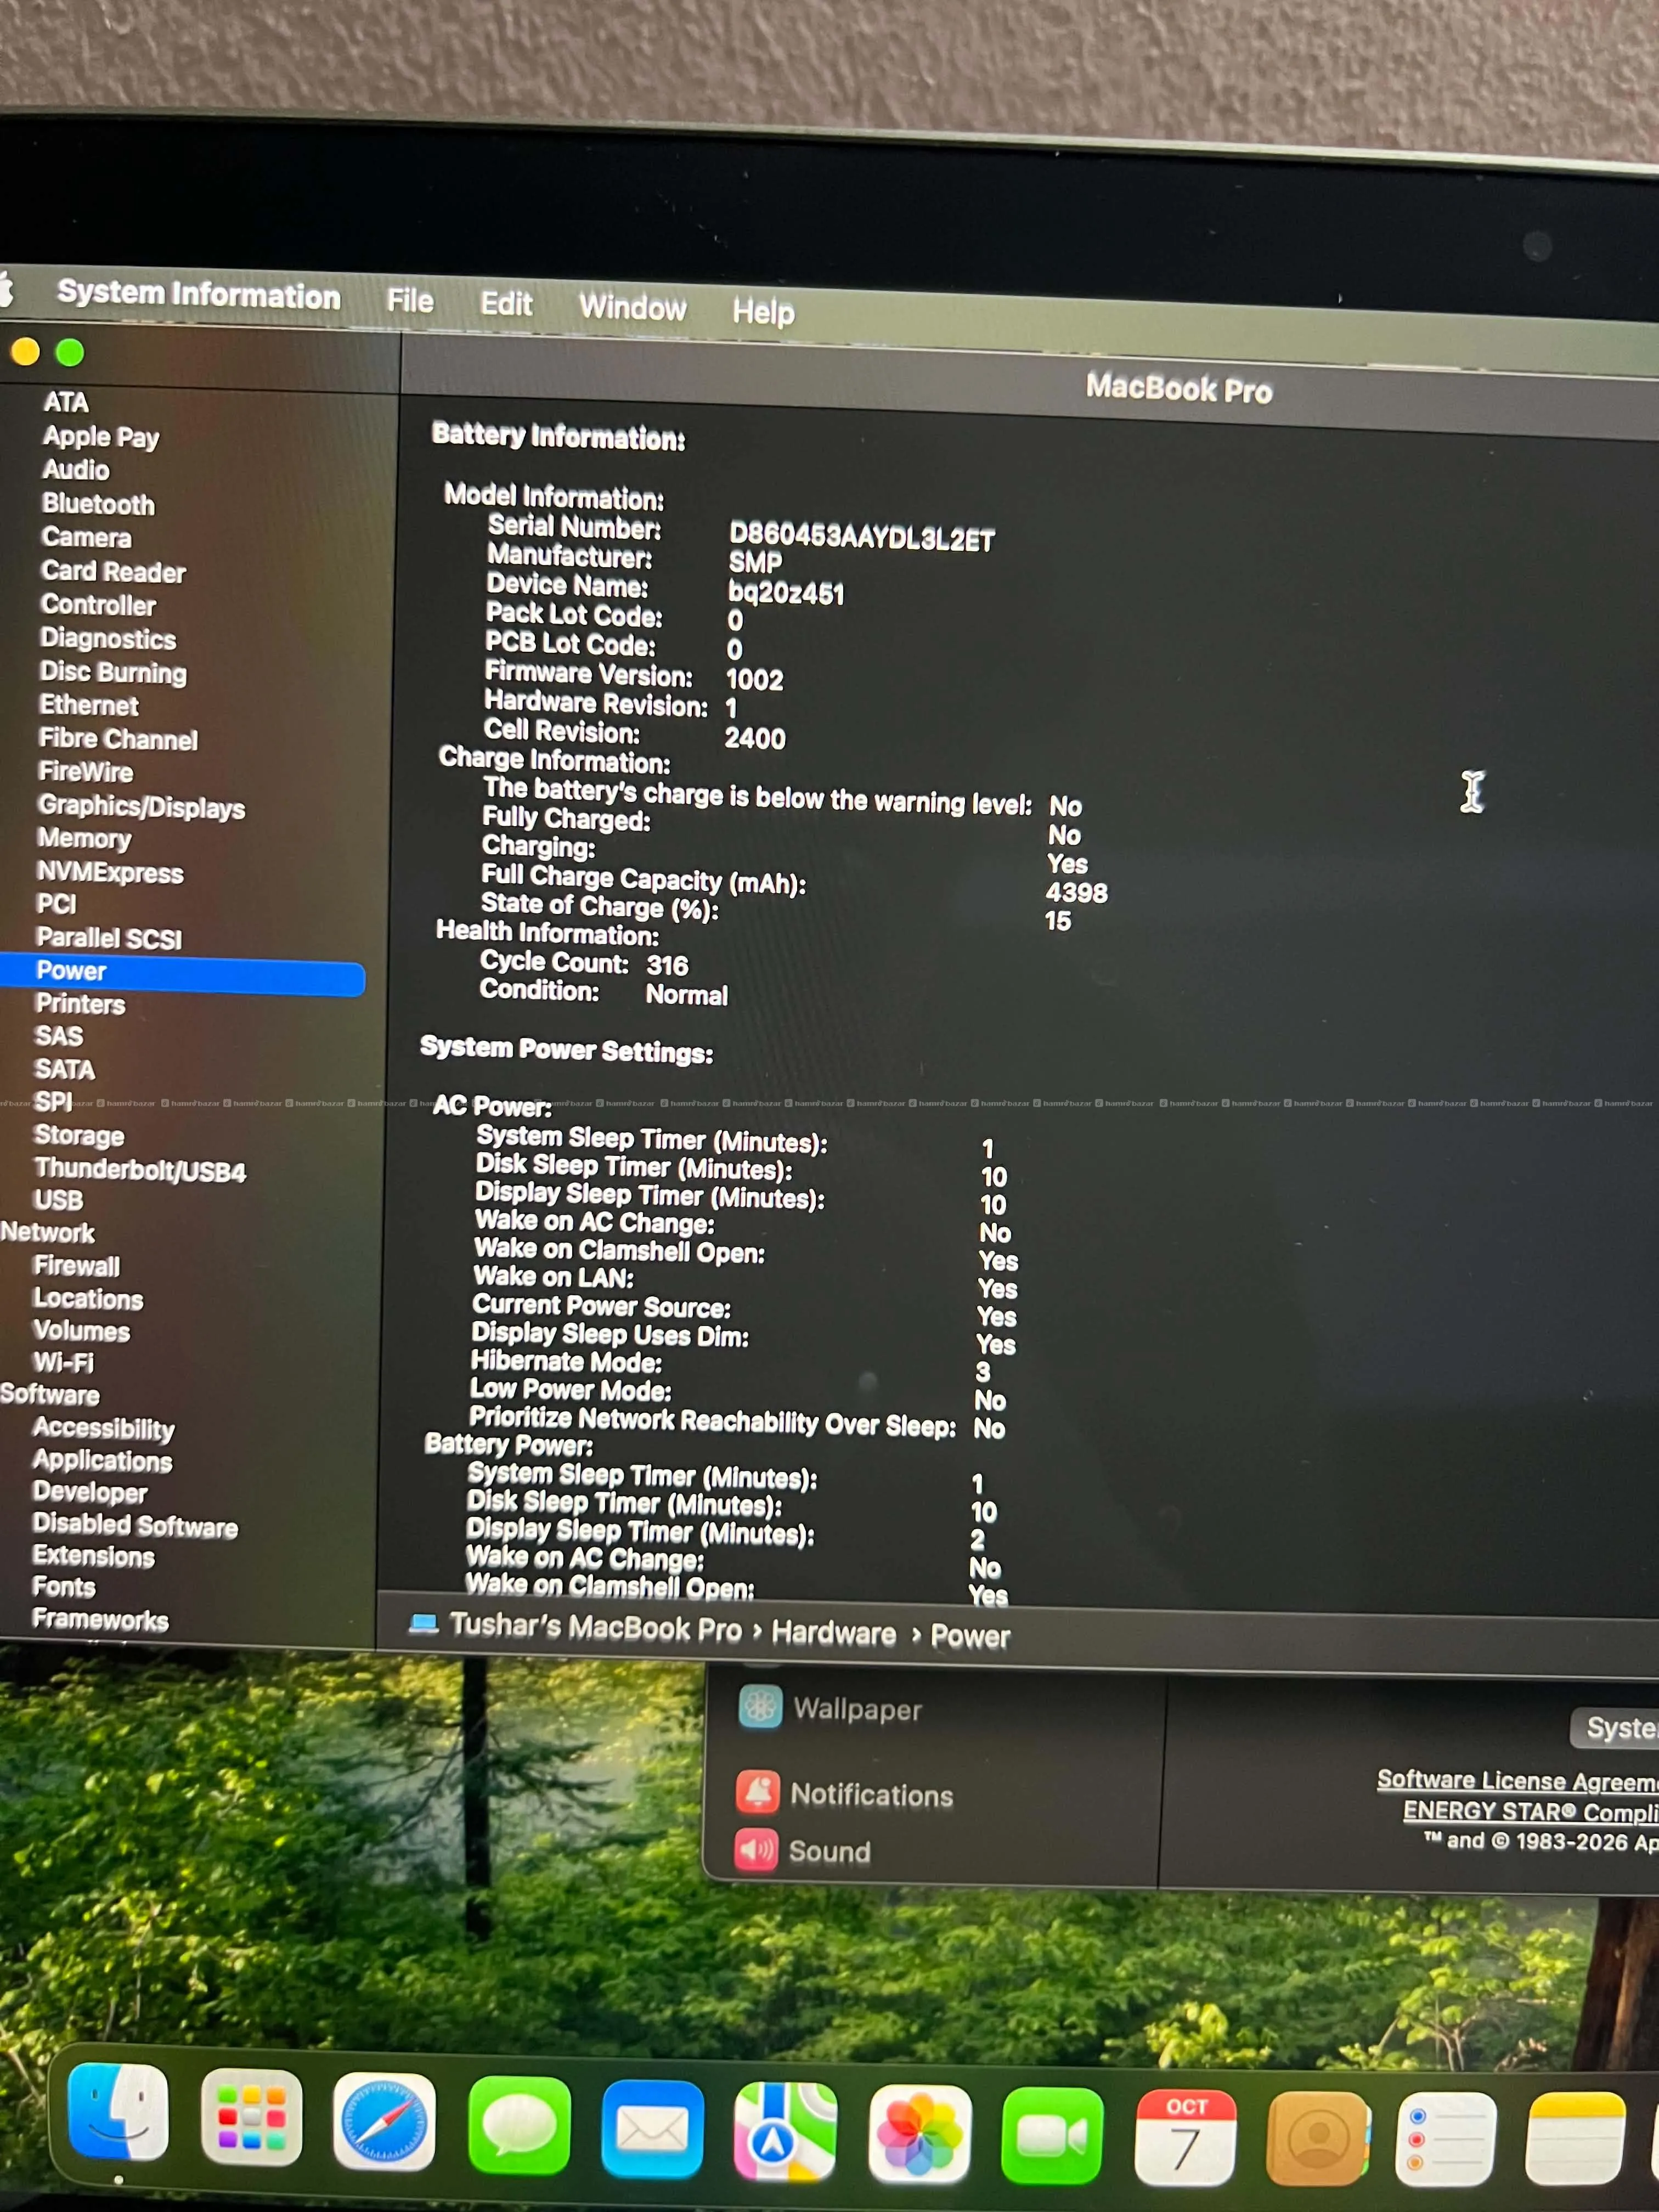This screenshot has width=1659, height=2212.
Task: Select Apple Pay in the sidebar
Action: [101, 437]
